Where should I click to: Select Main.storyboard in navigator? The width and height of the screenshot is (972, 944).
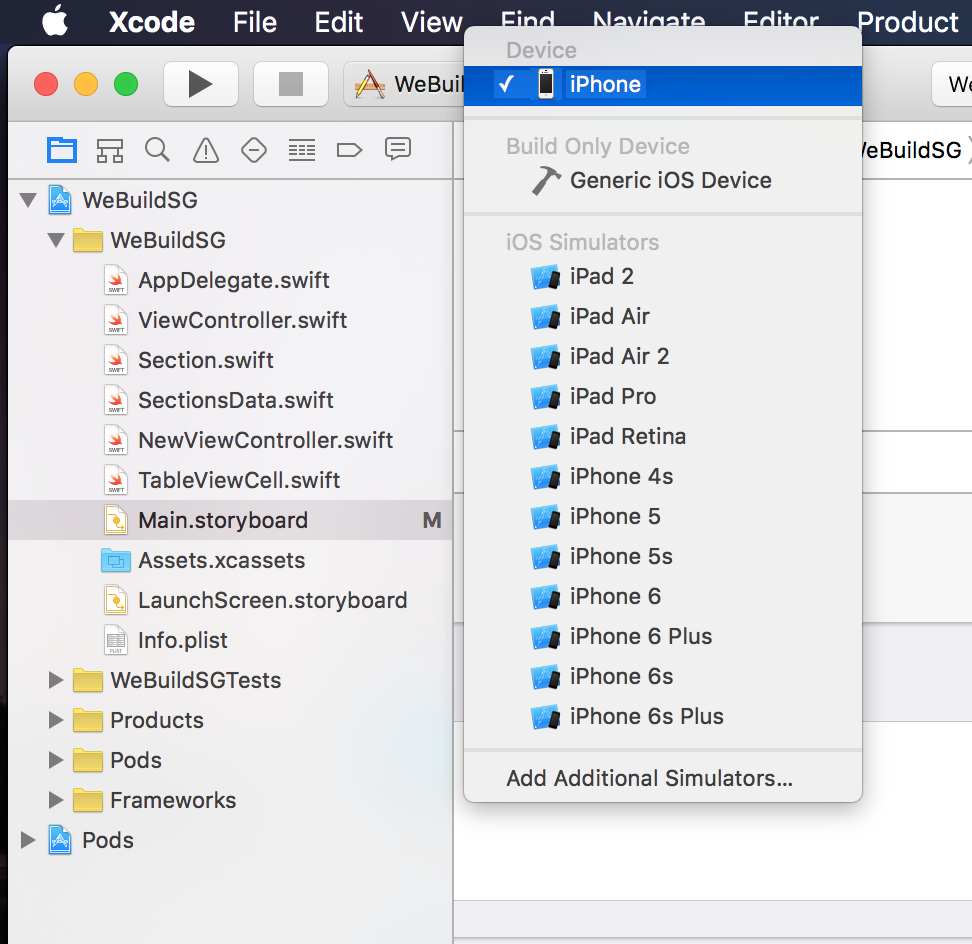pos(230,520)
